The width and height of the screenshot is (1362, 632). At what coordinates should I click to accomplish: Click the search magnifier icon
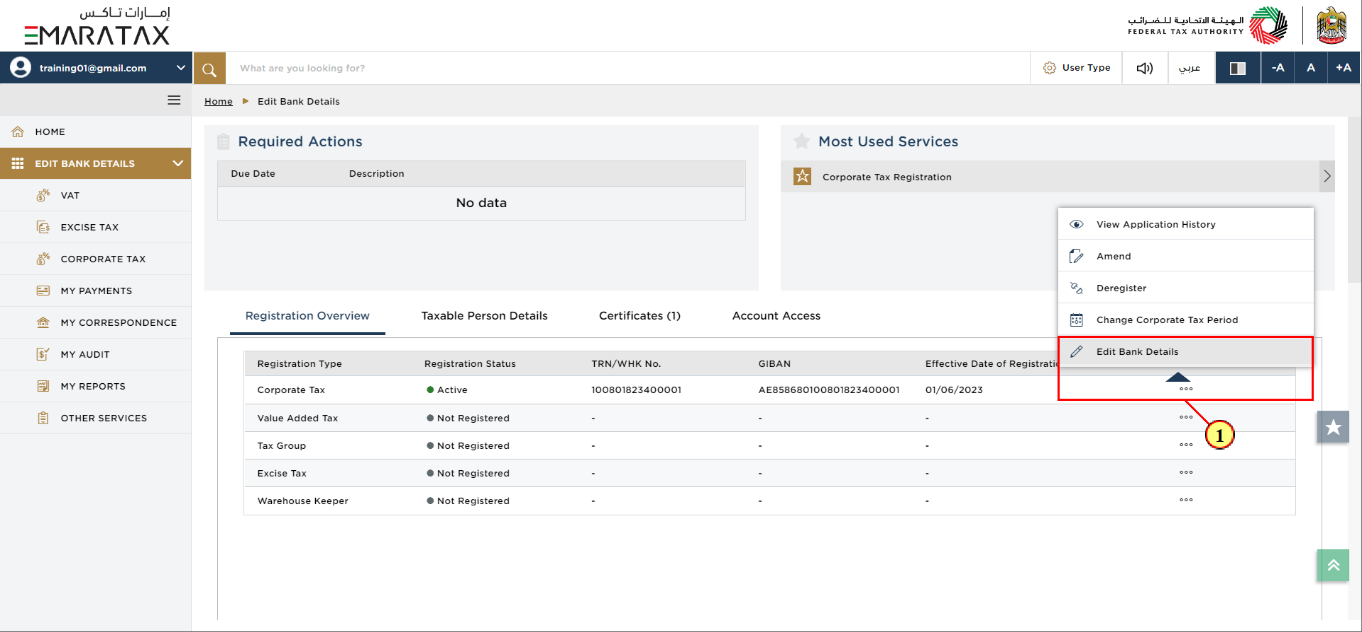209,69
